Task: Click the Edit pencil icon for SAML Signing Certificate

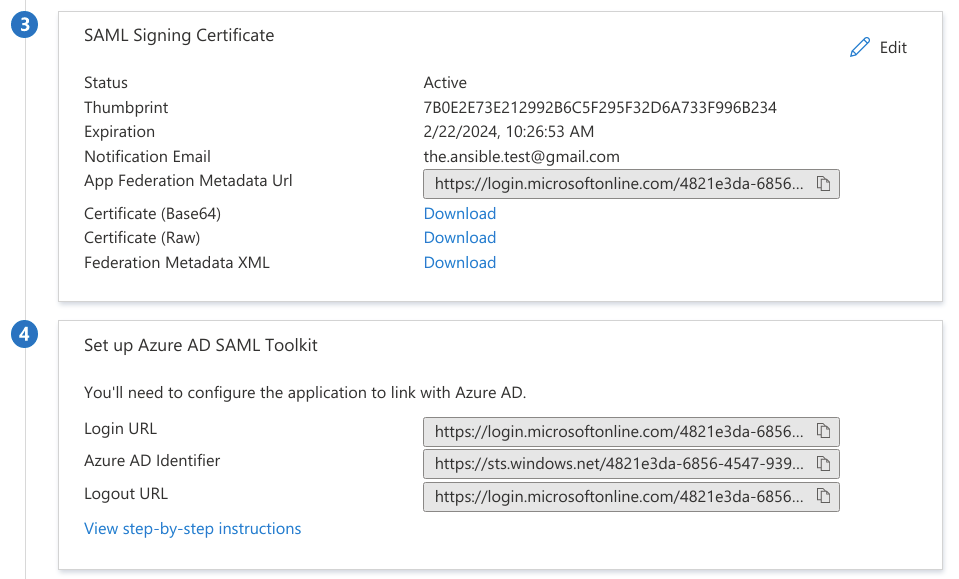Action: coord(859,48)
